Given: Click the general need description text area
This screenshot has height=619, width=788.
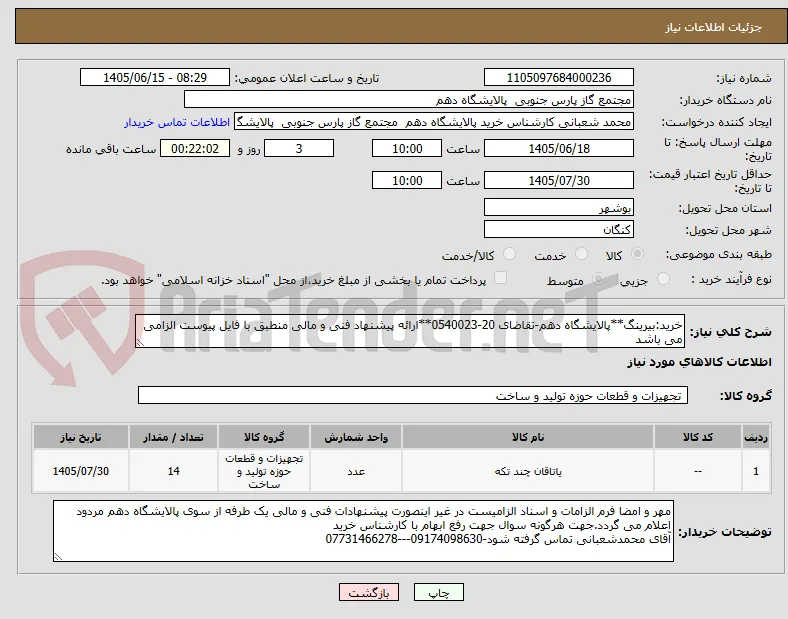Looking at the screenshot, I should pos(410,332).
